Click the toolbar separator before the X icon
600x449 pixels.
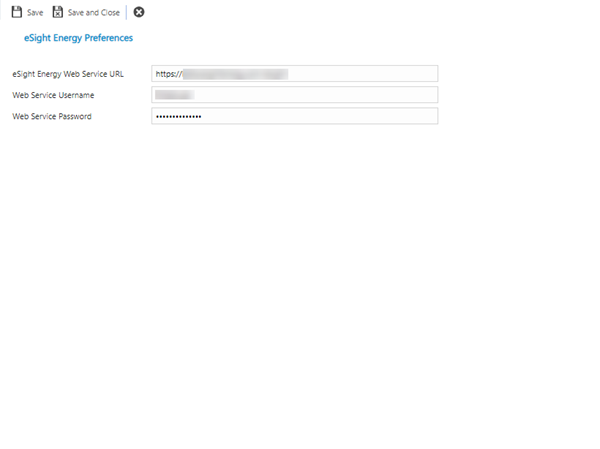pos(126,12)
